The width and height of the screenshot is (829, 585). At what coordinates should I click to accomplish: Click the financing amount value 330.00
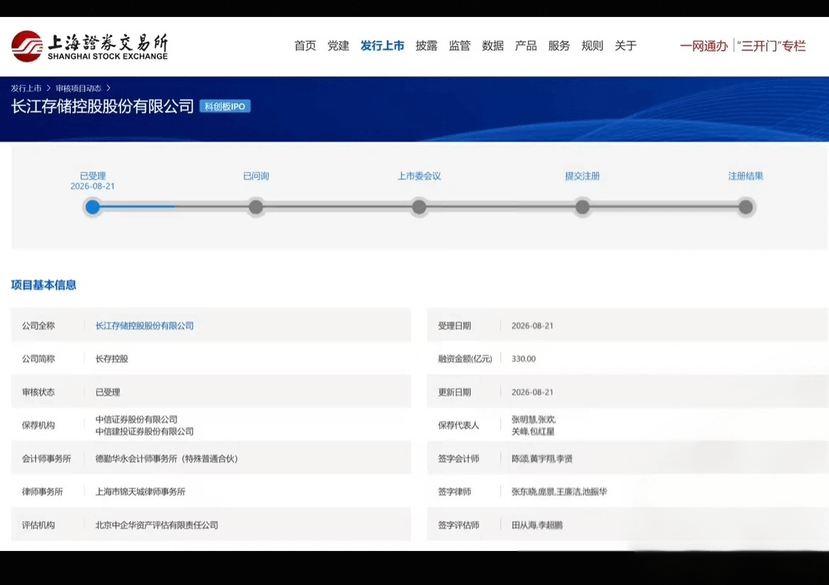coord(523,359)
